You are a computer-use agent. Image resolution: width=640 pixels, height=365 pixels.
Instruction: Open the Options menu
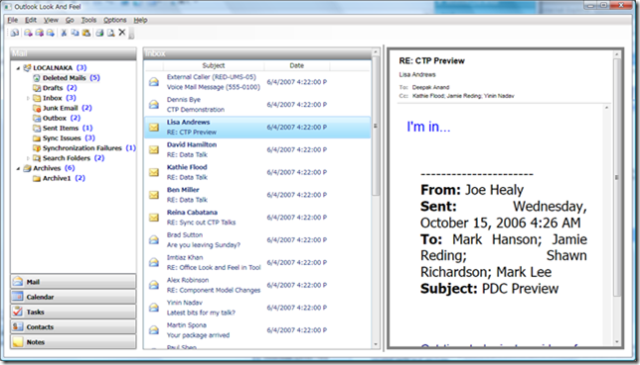pyautogui.click(x=115, y=20)
